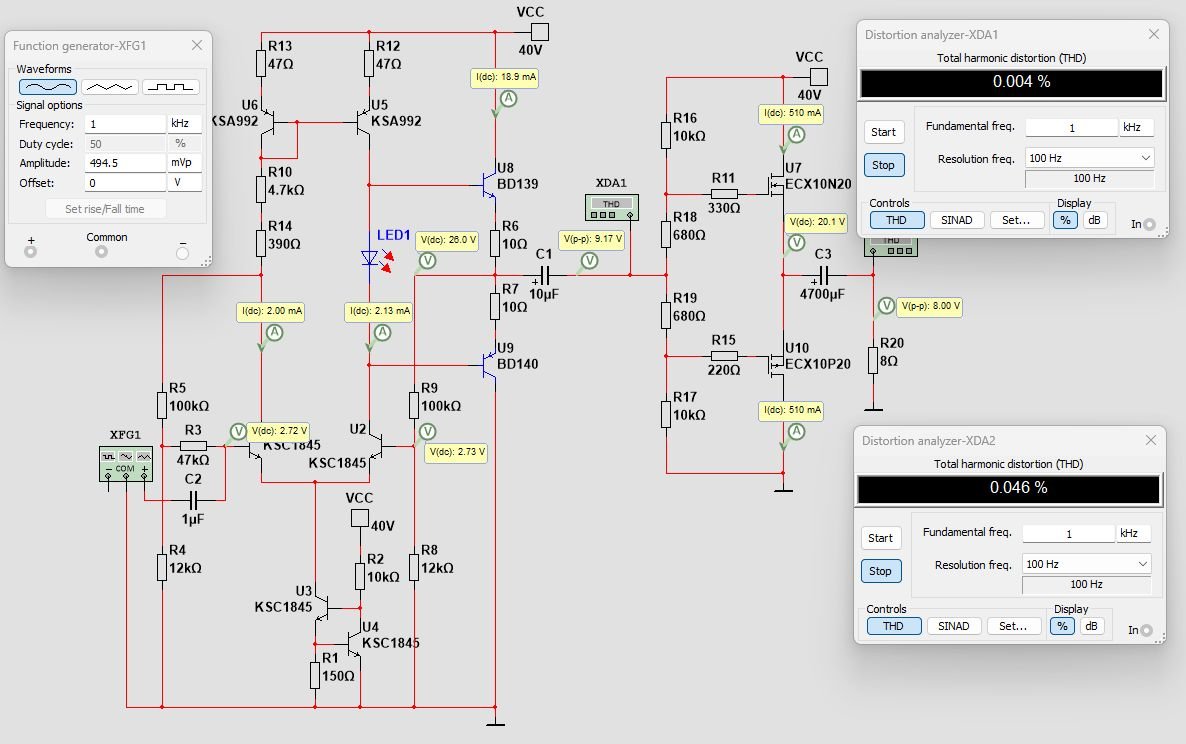Click the upper 510 mA current probe
This screenshot has width=1186, height=744.
tap(796, 135)
